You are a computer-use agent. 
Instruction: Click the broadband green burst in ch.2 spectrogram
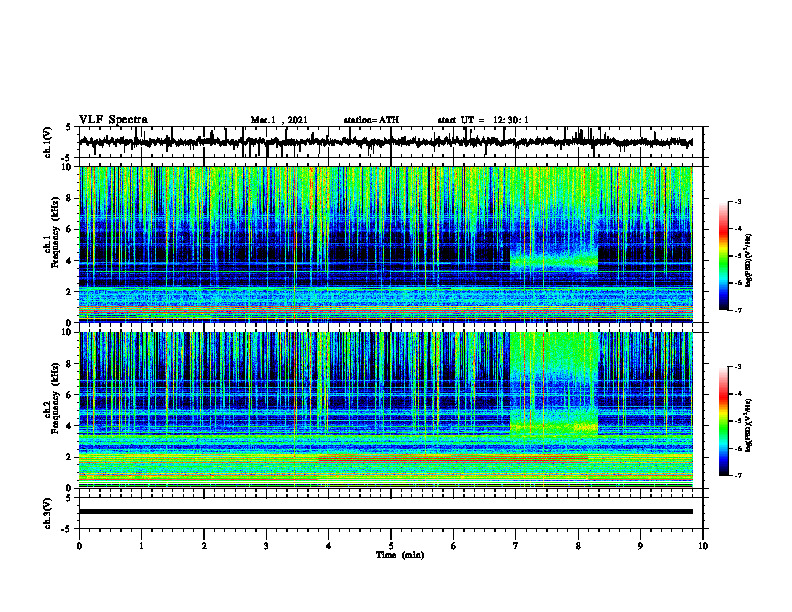pyautogui.click(x=554, y=384)
